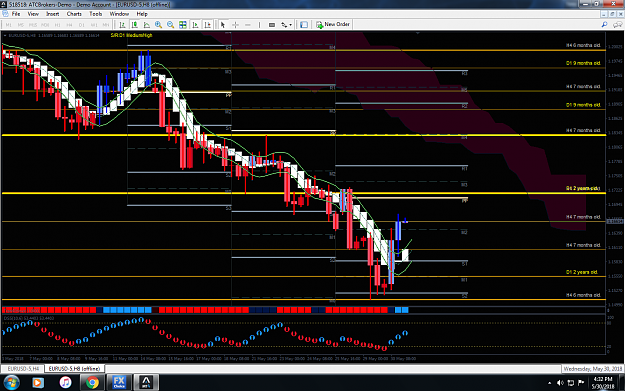Click the current price label on scale

[615, 221]
